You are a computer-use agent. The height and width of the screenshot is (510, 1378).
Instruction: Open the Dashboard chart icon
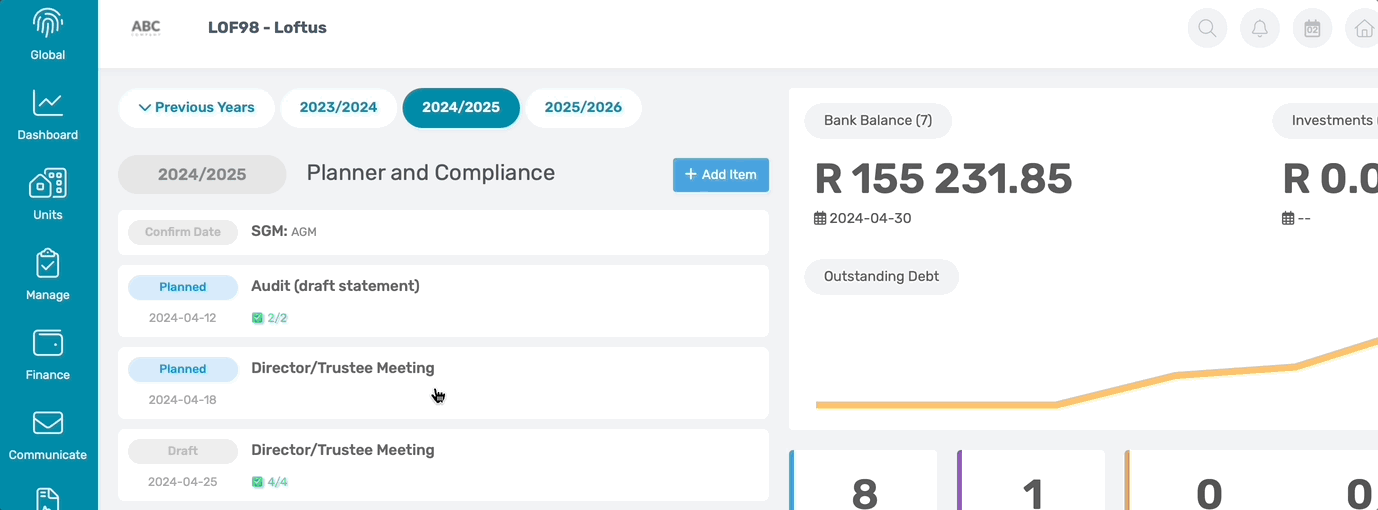[x=48, y=103]
